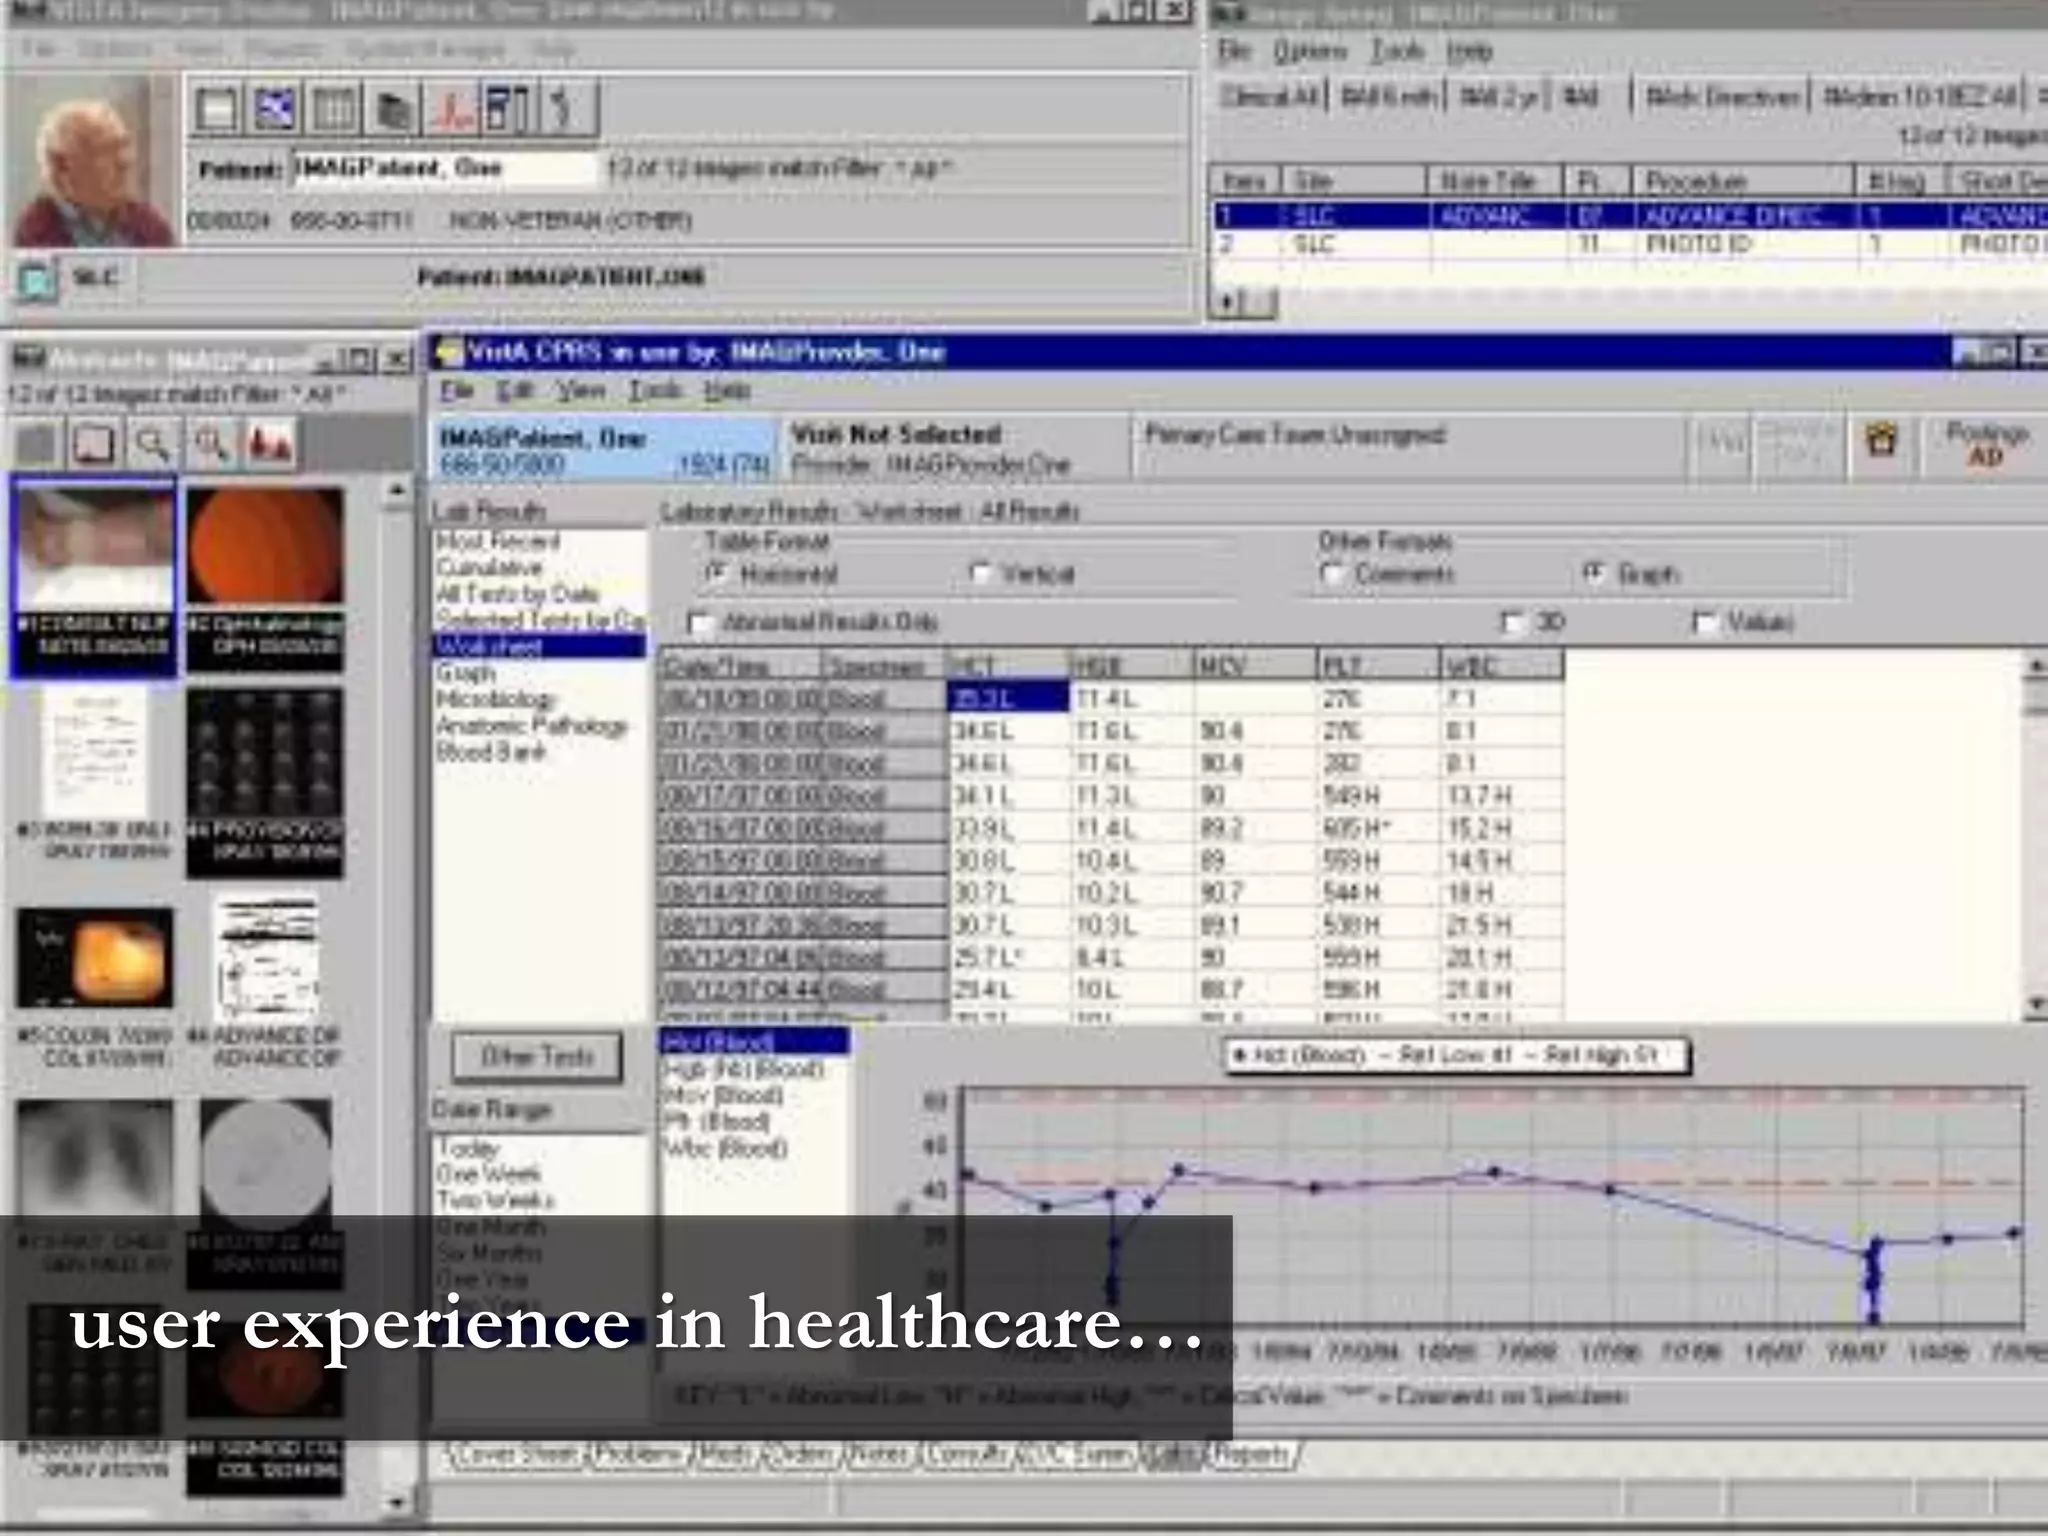Click the open-book icon in Abstracts toolbar
The image size is (2048, 1536).
click(94, 443)
